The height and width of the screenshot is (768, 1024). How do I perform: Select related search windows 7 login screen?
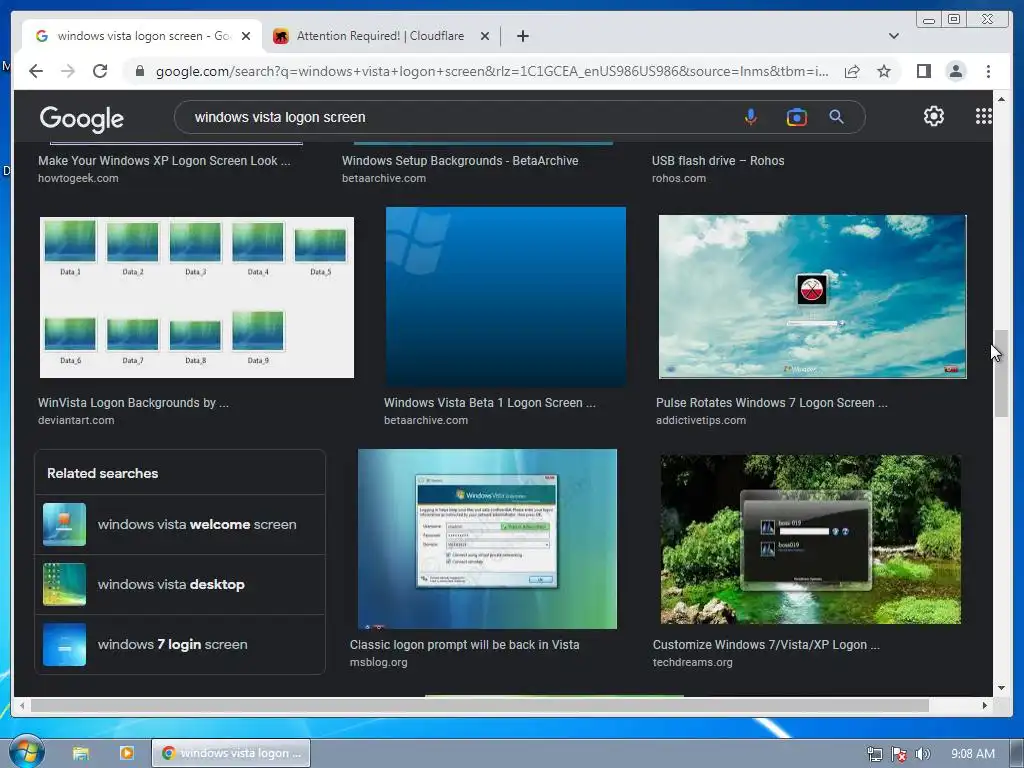coord(180,645)
